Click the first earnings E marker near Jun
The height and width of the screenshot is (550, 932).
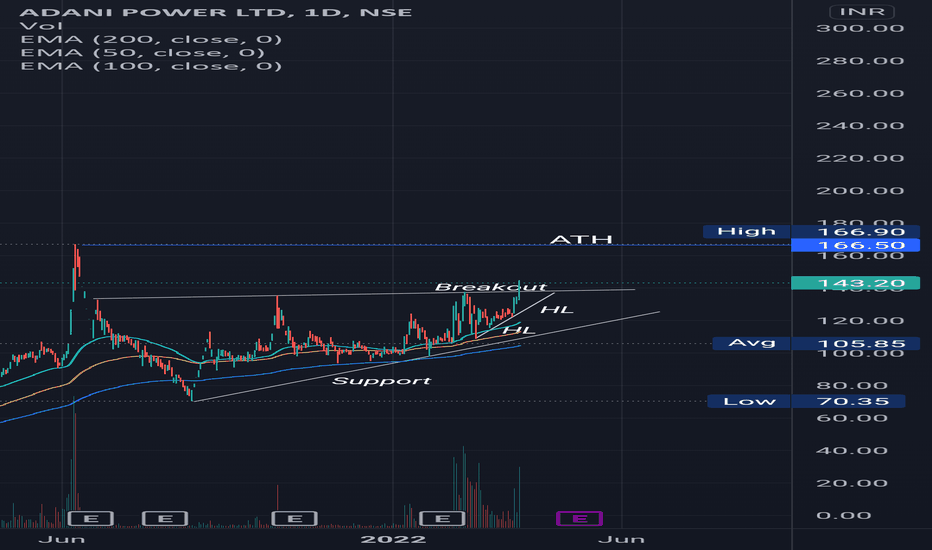[91, 518]
